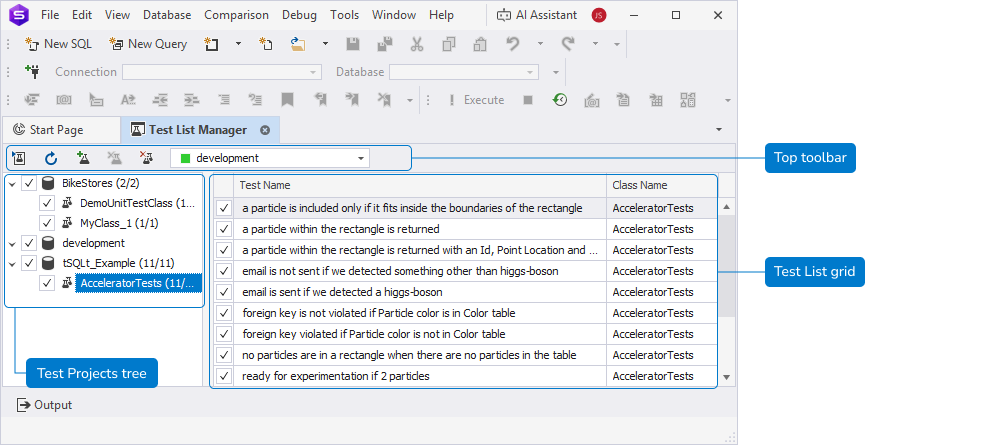This screenshot has width=1000, height=445.
Task: Click the Refresh icon in Test List toolbar
Action: coord(51,158)
